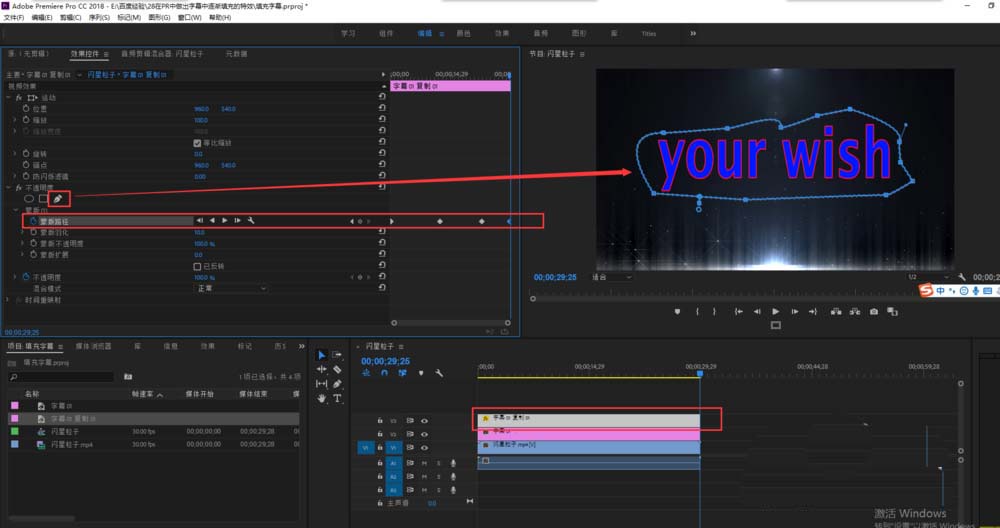1000x528 pixels.
Task: Toggle animation stopwatch for Rotation
Action: (x=26, y=154)
